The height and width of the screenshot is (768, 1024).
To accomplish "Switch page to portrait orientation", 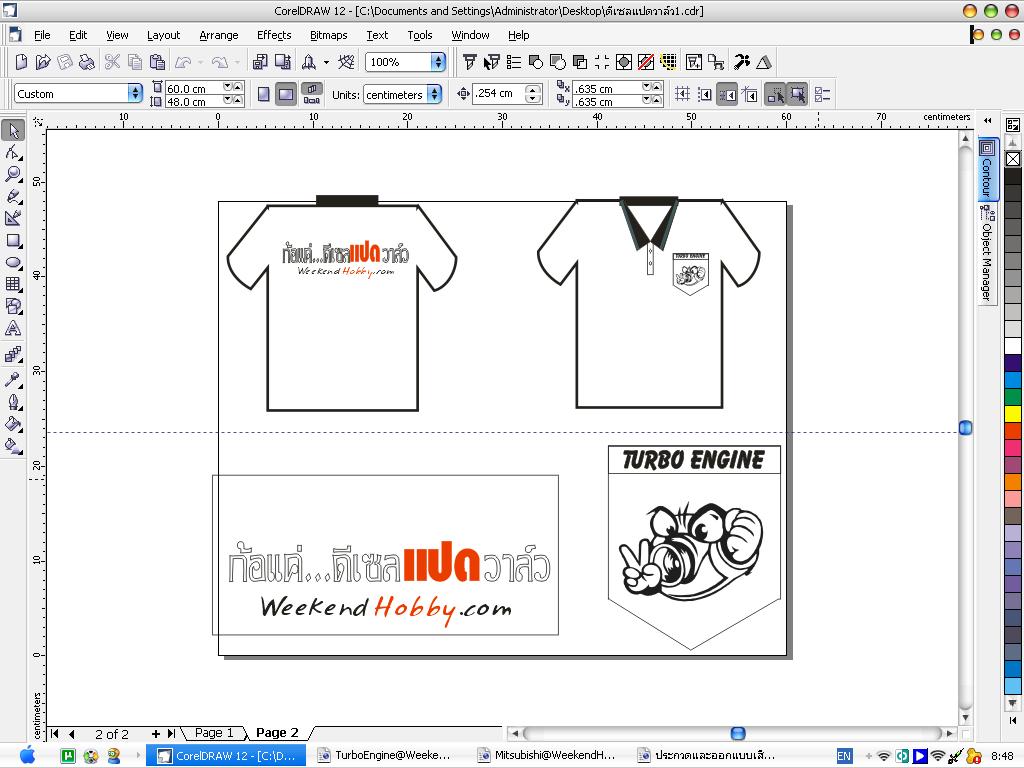I will pos(264,94).
